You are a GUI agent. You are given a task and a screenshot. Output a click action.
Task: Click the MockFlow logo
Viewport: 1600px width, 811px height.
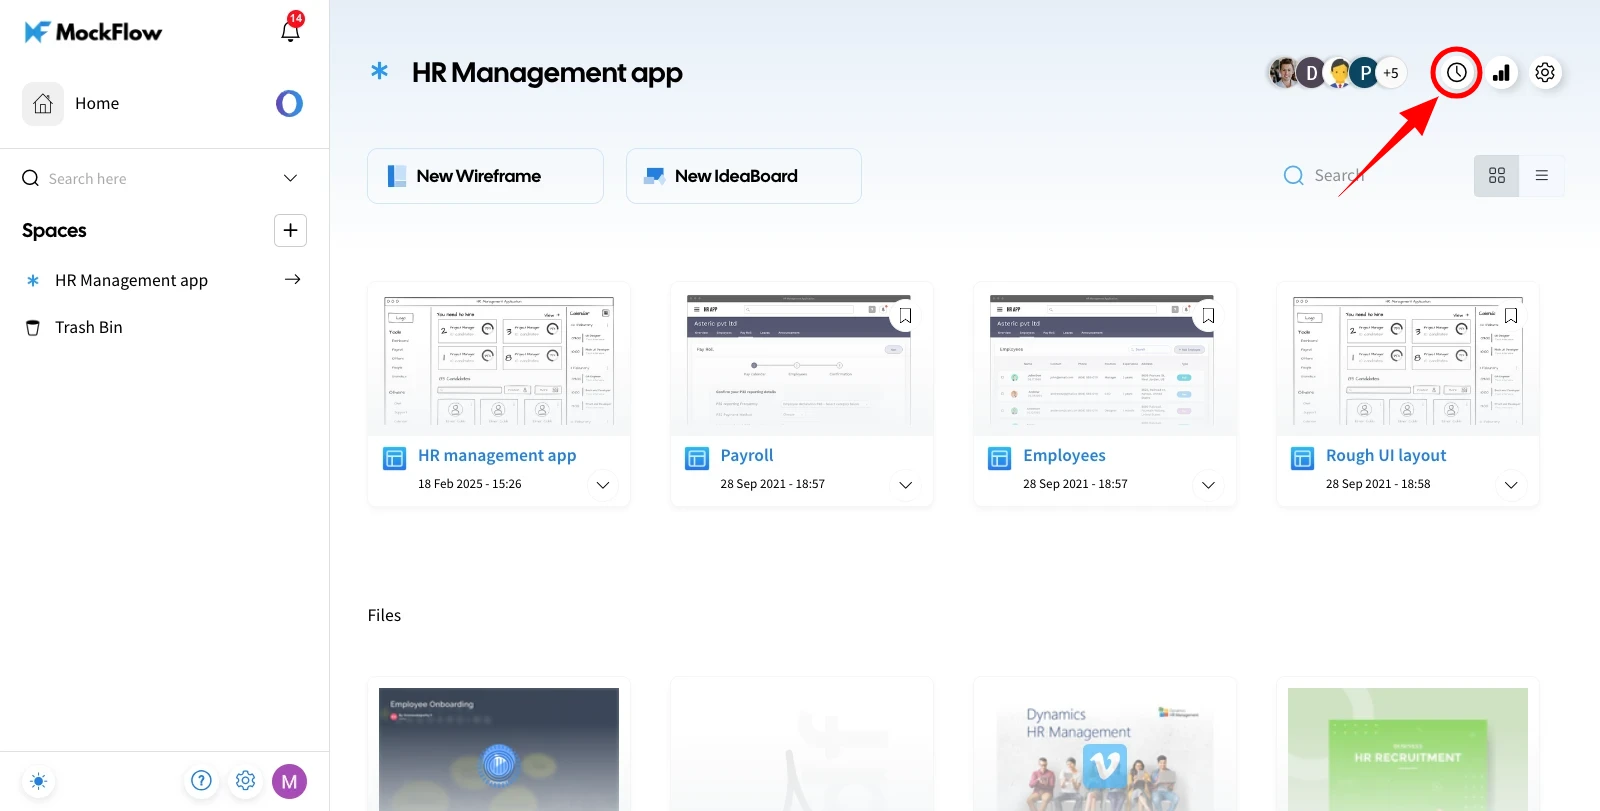pyautogui.click(x=93, y=32)
